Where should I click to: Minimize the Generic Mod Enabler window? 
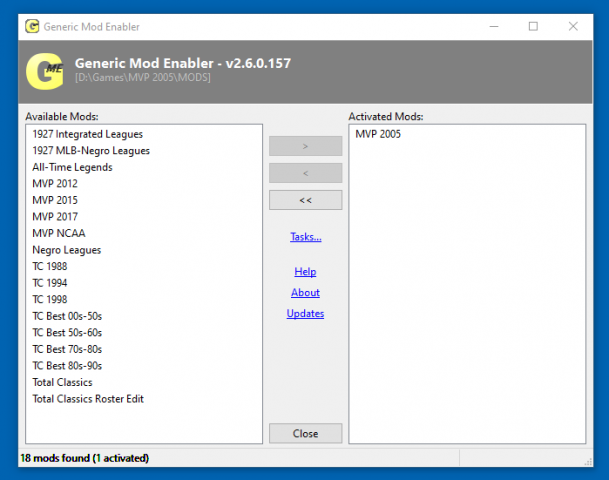pos(494,26)
